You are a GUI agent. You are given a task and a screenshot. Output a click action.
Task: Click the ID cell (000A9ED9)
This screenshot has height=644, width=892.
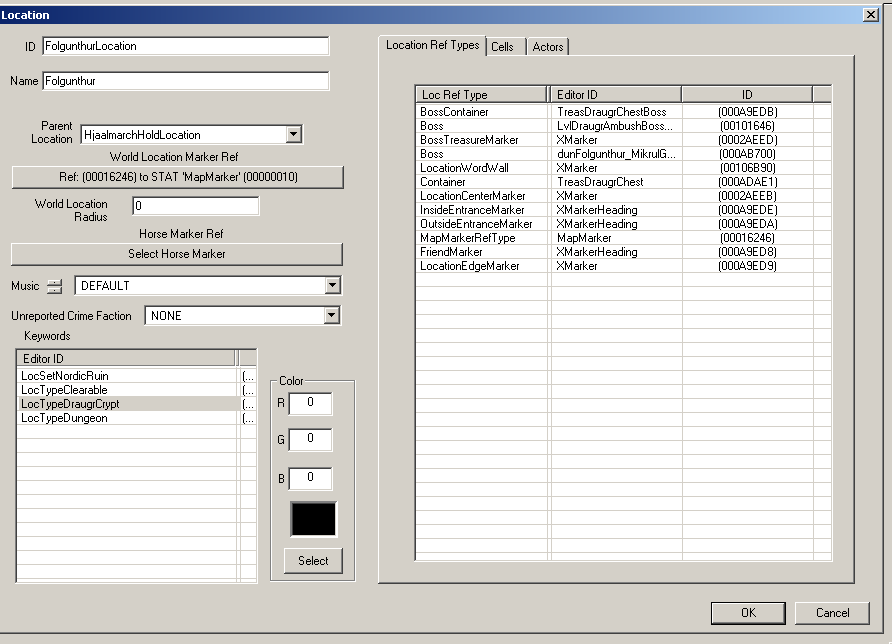tap(748, 266)
